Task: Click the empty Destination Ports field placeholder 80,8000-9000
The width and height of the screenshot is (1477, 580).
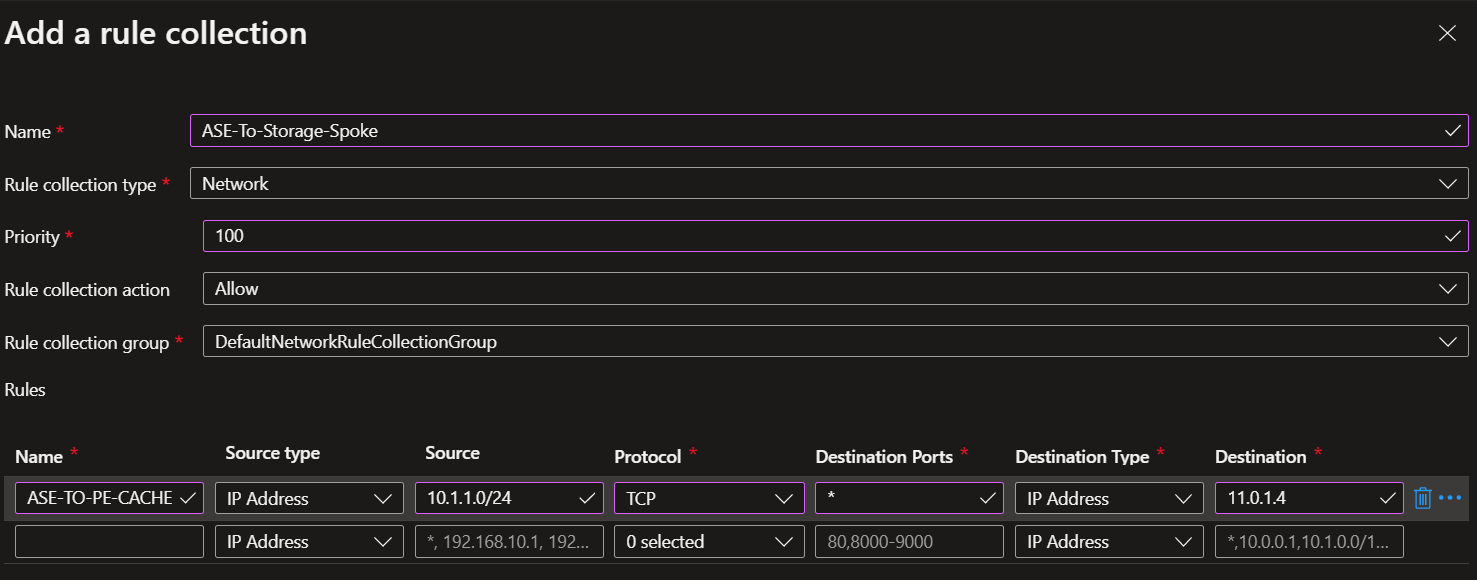Action: [x=909, y=542]
